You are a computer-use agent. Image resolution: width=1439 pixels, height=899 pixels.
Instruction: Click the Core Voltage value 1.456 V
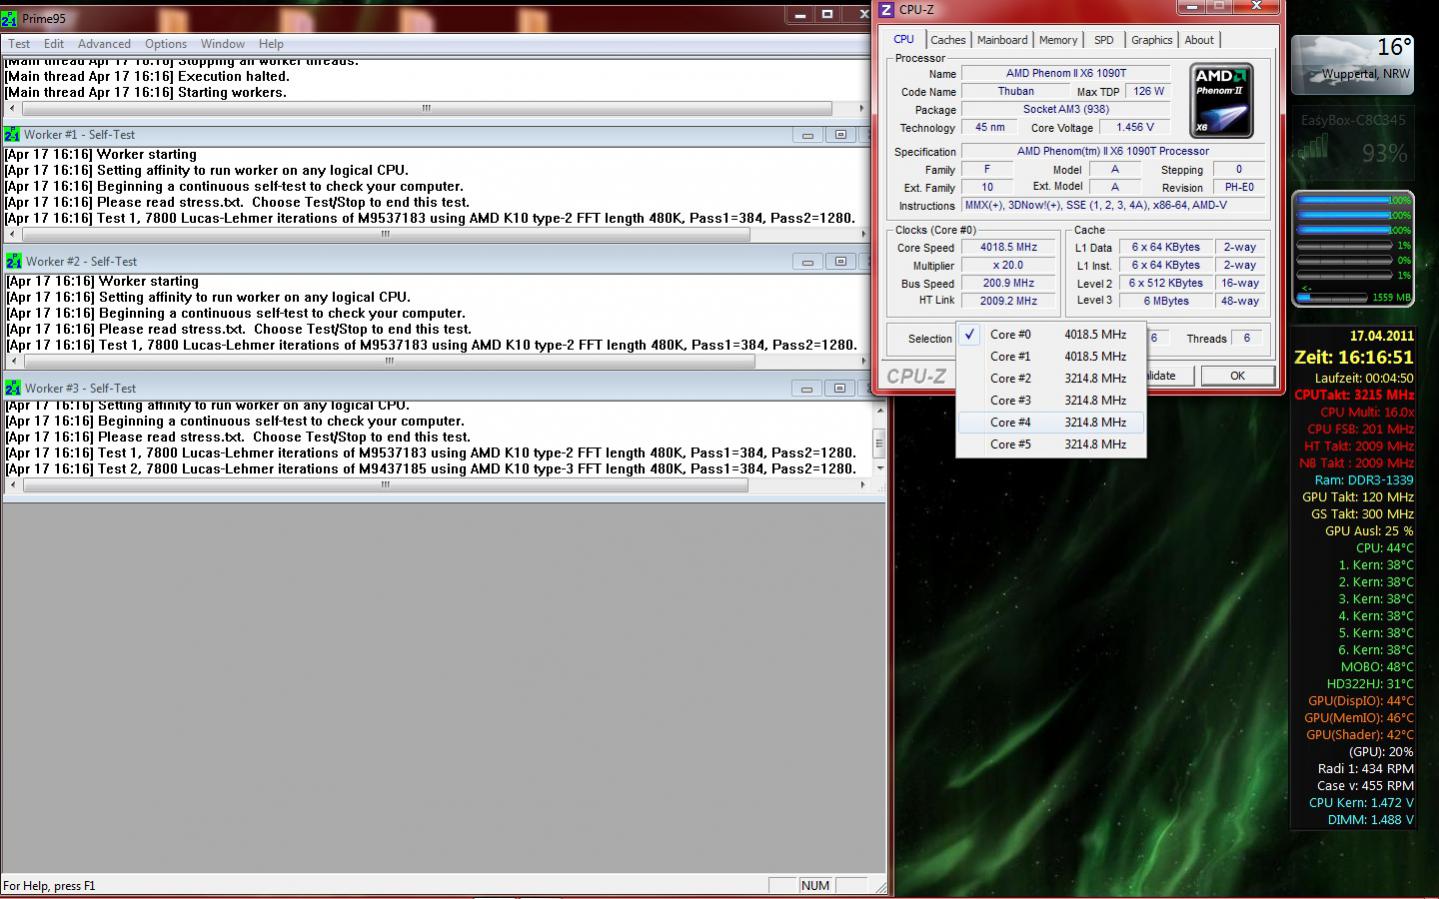click(1135, 127)
